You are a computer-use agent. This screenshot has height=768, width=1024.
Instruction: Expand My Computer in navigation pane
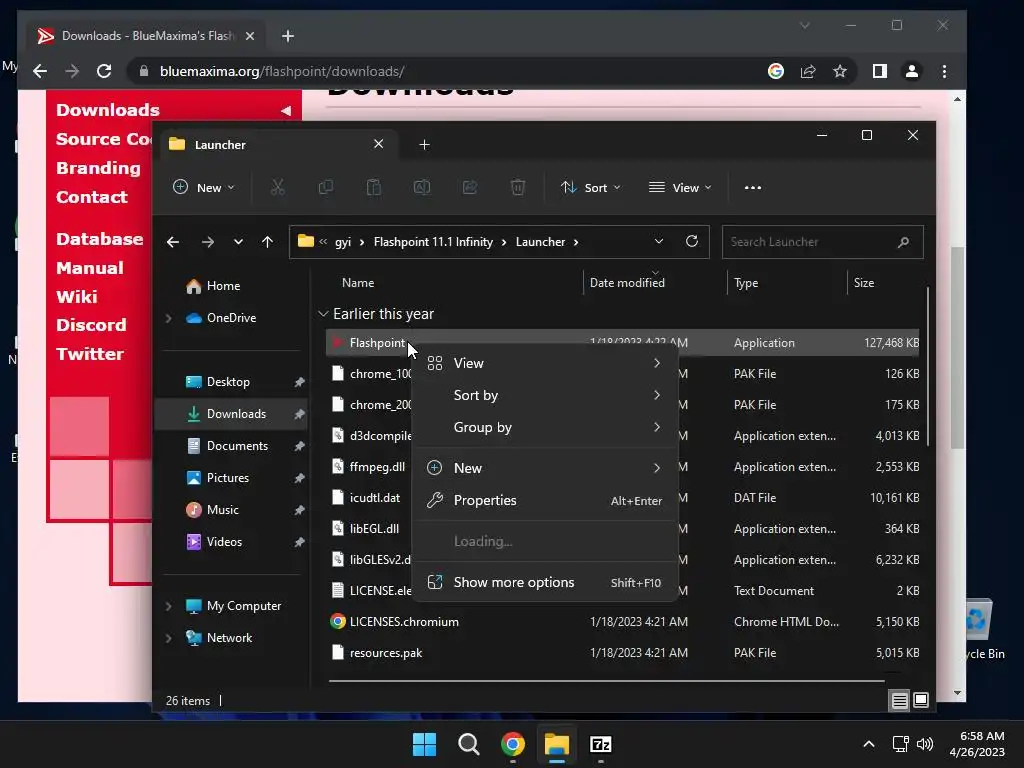168,606
